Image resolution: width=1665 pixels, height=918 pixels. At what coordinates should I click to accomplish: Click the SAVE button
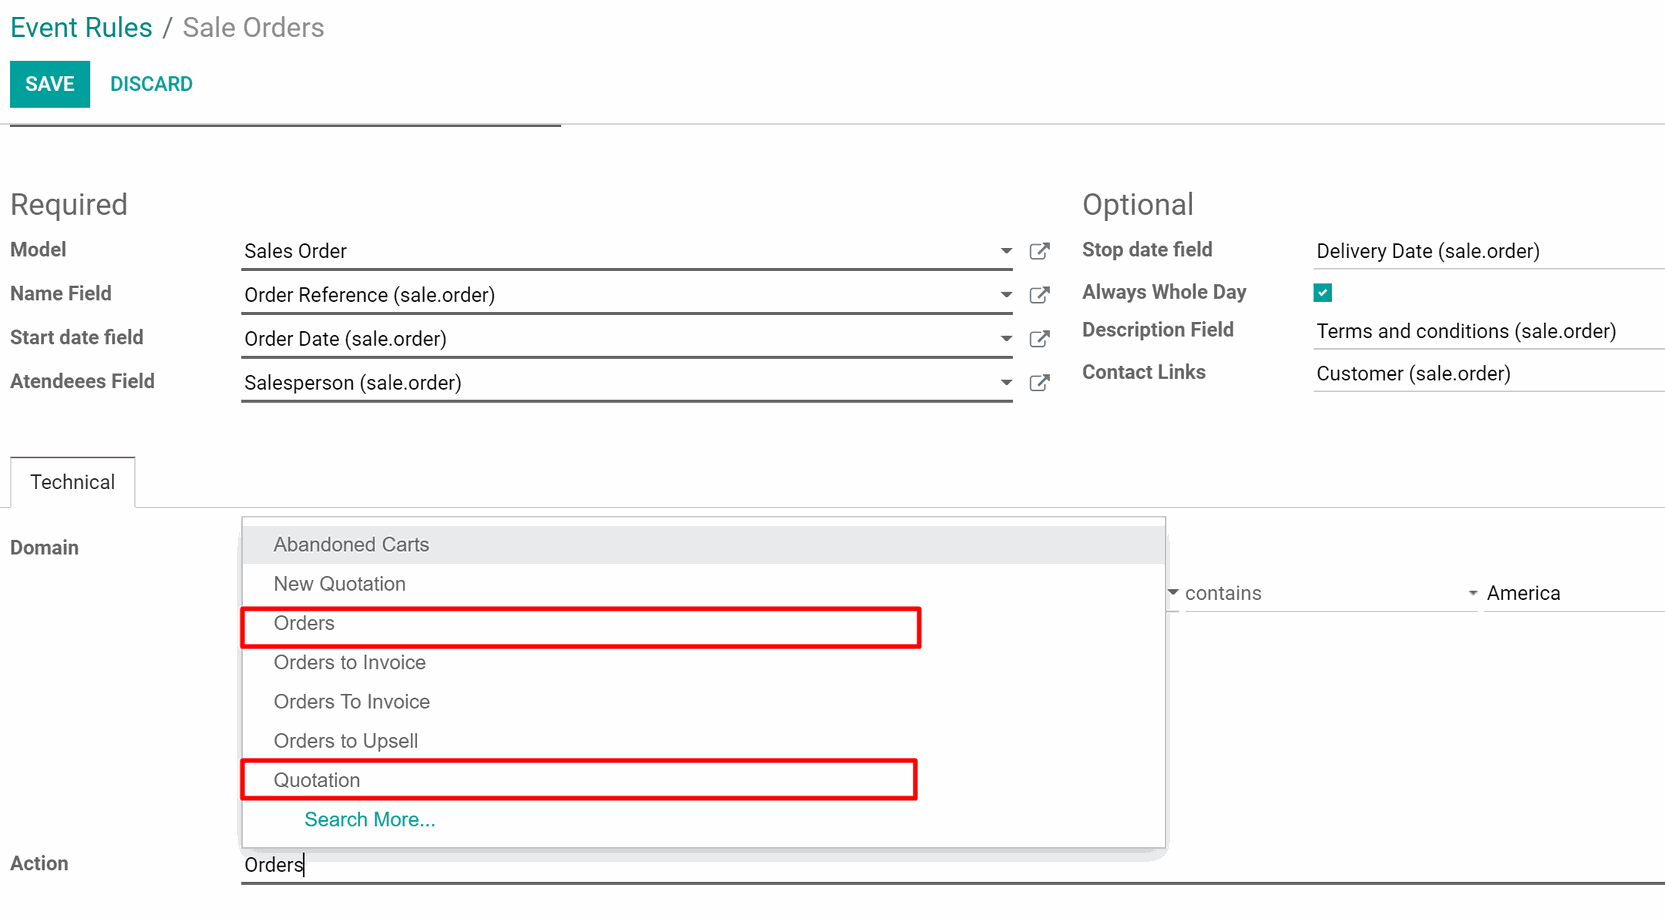50,84
